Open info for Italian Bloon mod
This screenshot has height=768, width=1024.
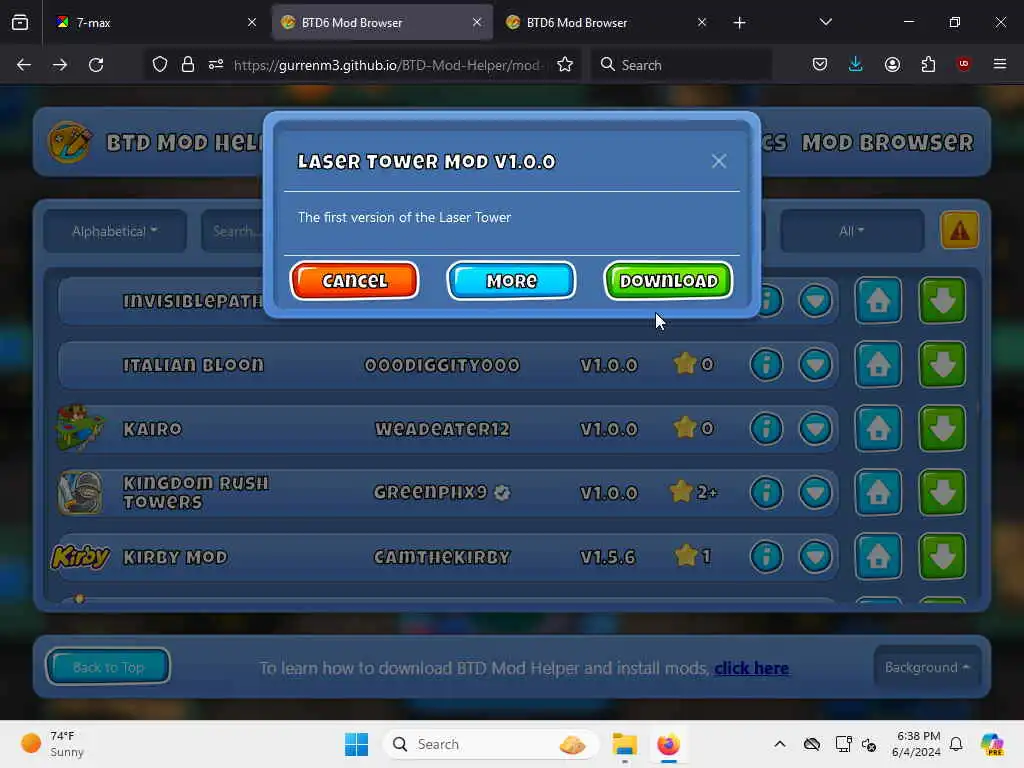[766, 364]
